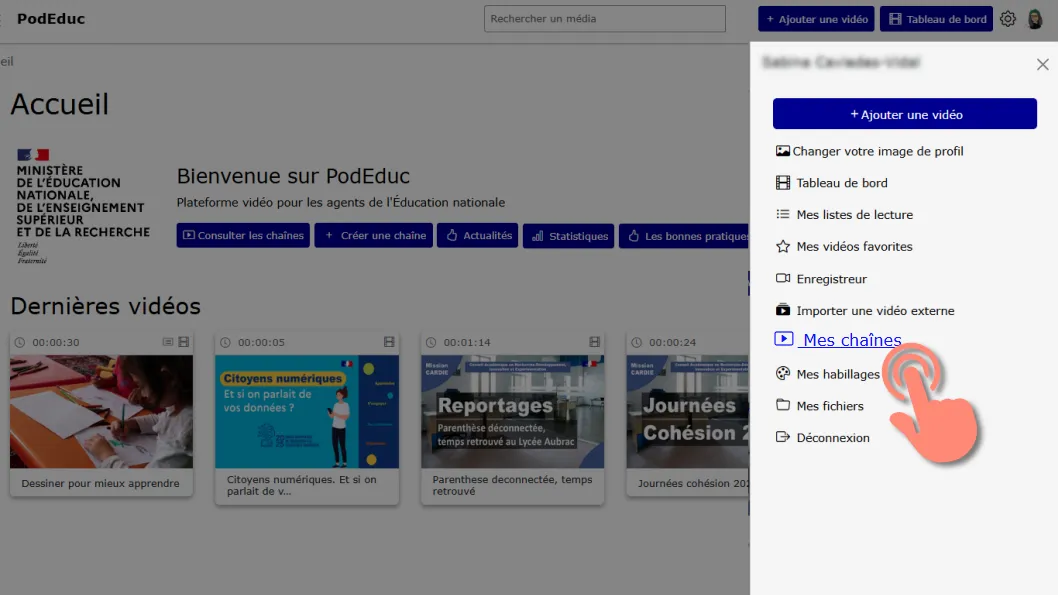This screenshot has width=1058, height=595.
Task: Click the PodEduc logo text
Action: point(51,19)
